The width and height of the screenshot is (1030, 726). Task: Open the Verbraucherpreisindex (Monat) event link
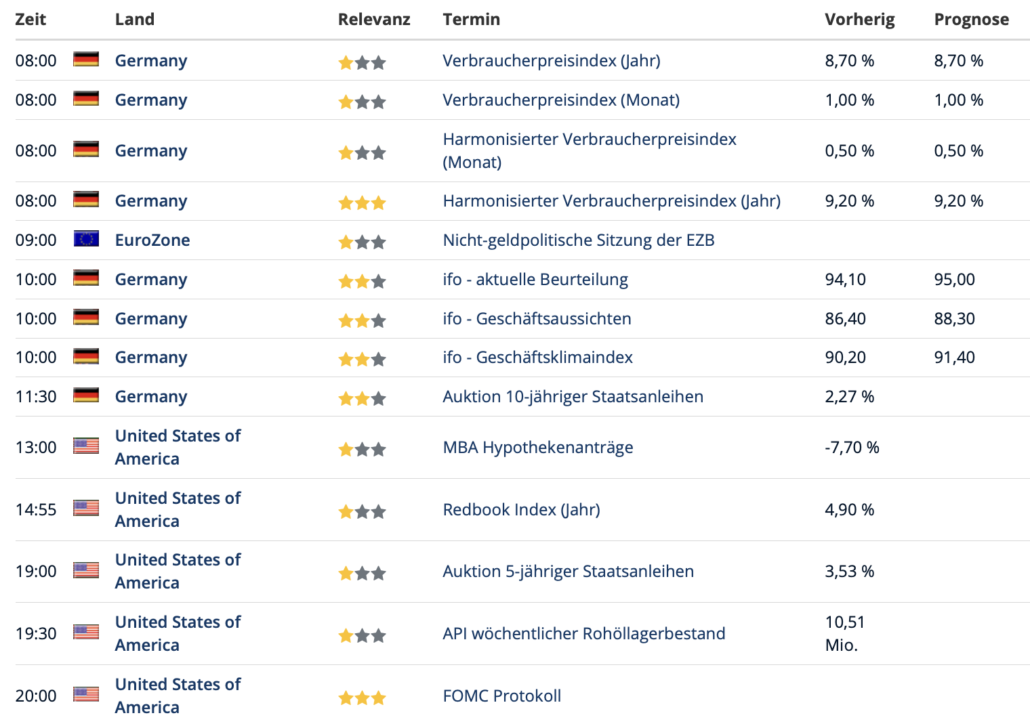(561, 100)
